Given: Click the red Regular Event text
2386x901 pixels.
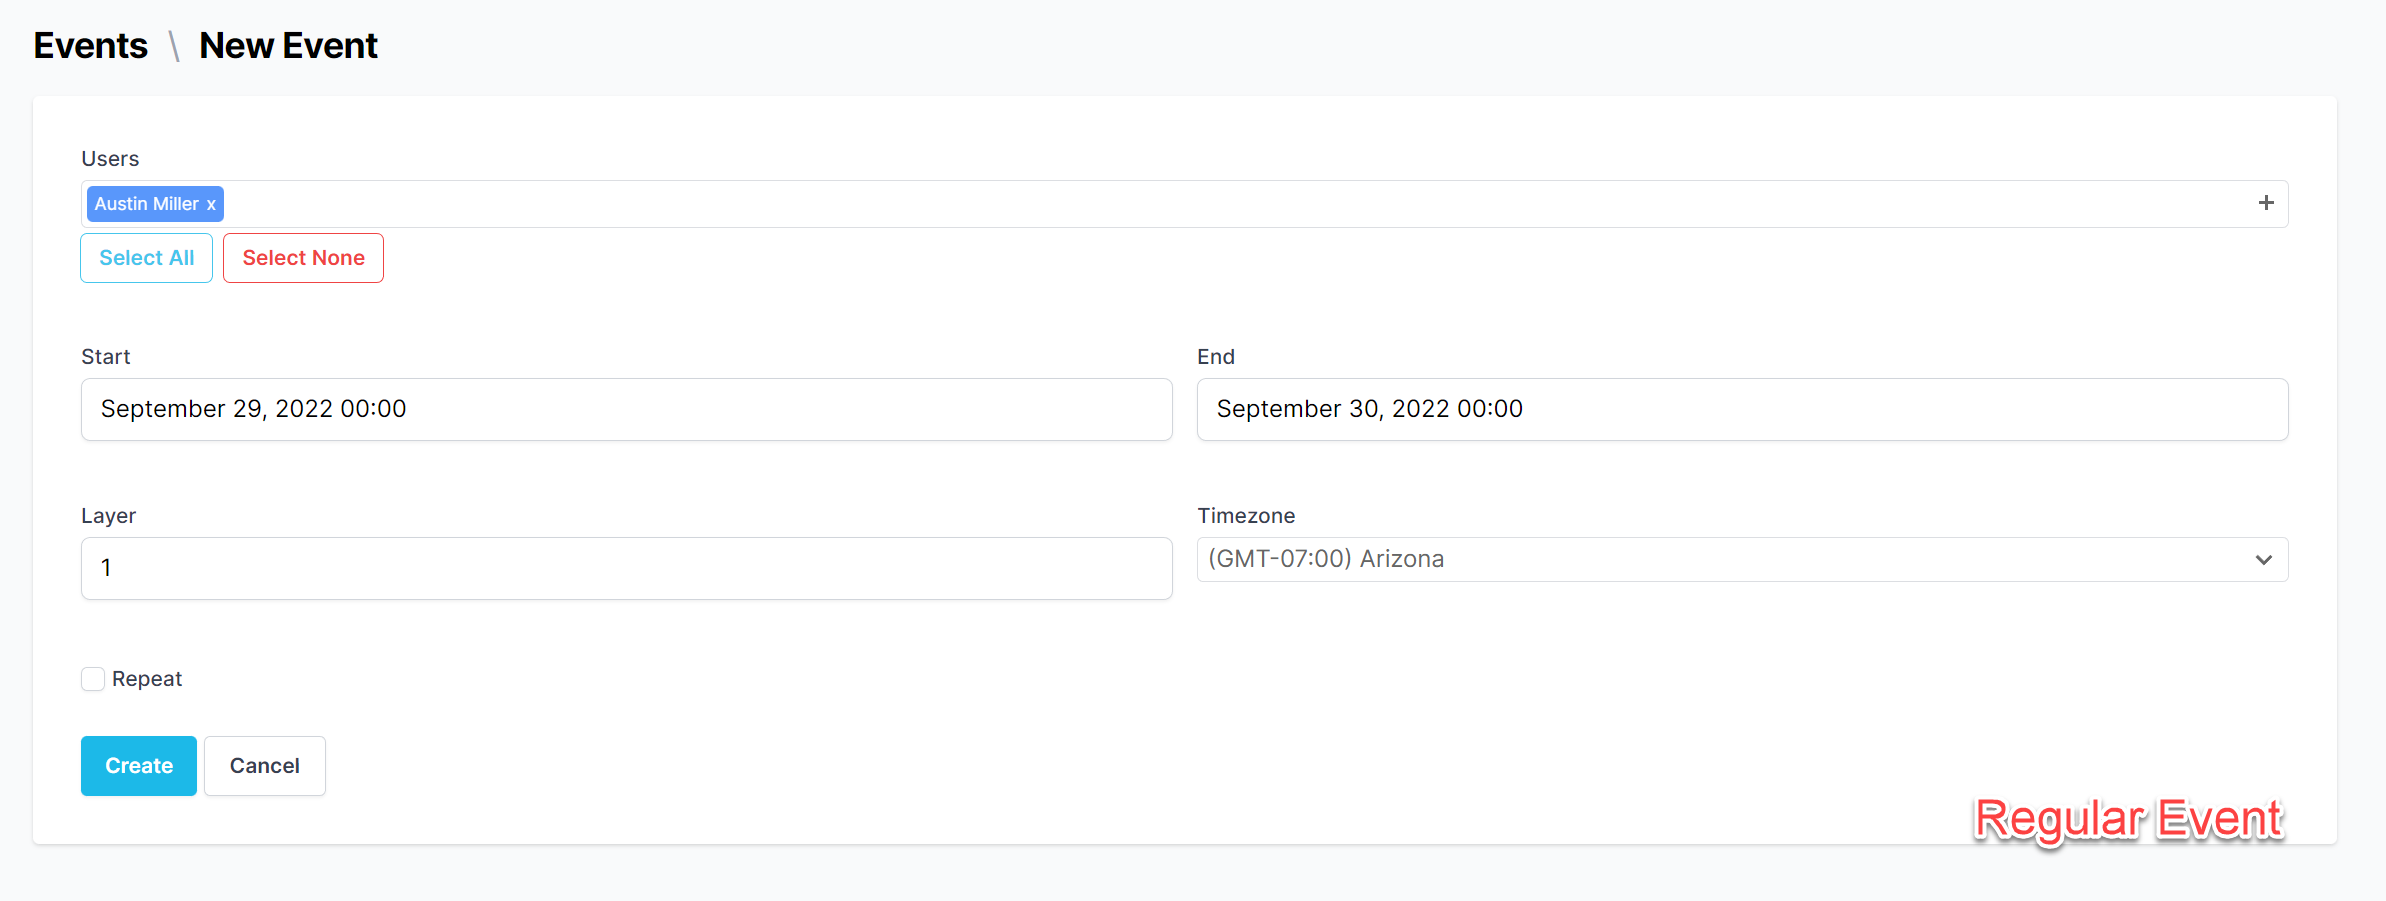Looking at the screenshot, I should (2128, 819).
